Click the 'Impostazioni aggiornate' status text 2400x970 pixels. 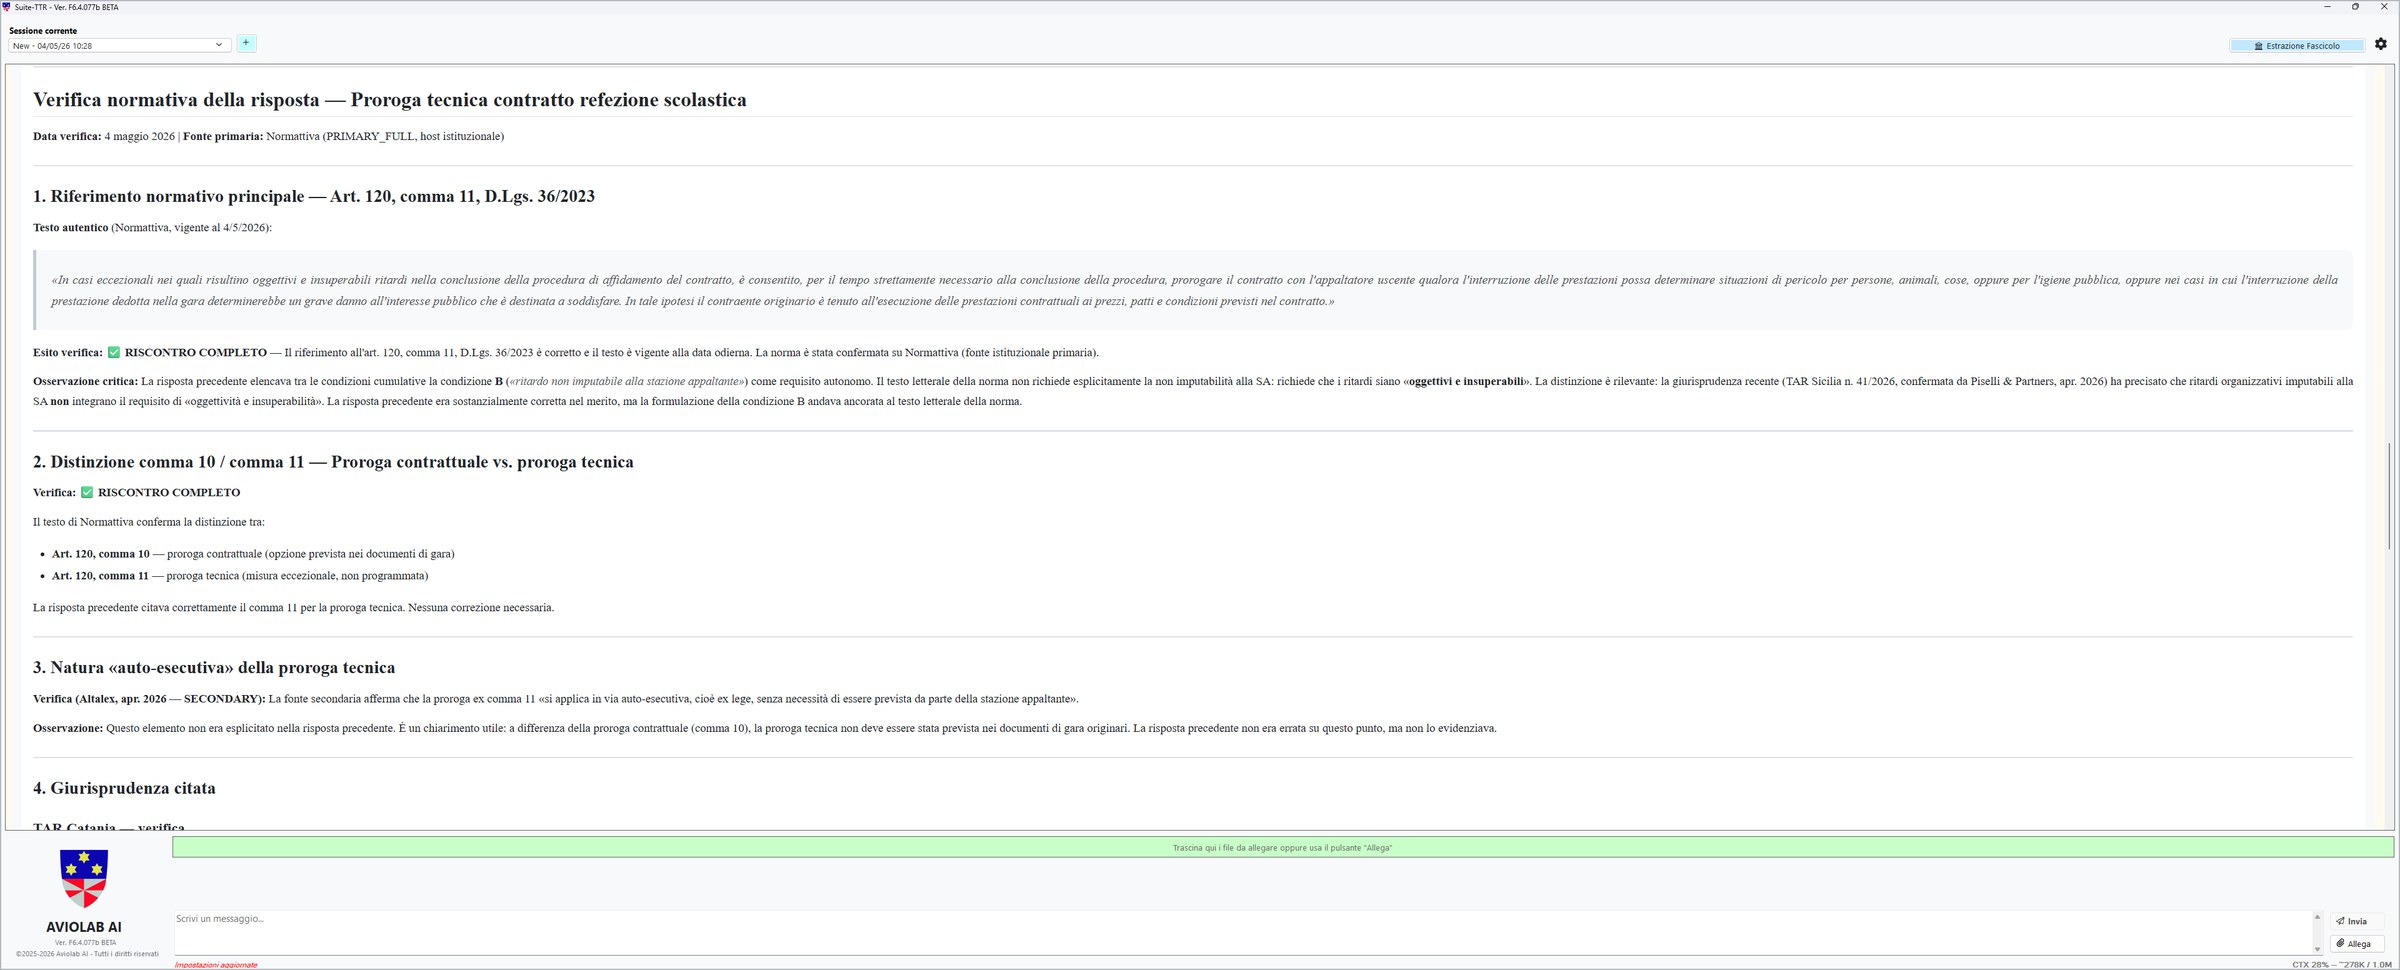click(216, 965)
